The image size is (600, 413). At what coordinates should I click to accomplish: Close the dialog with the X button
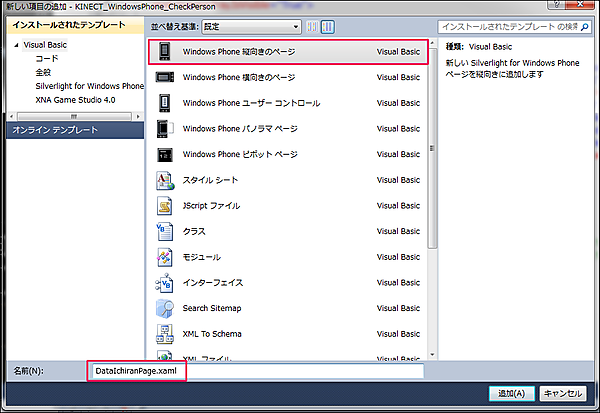tap(580, 4)
